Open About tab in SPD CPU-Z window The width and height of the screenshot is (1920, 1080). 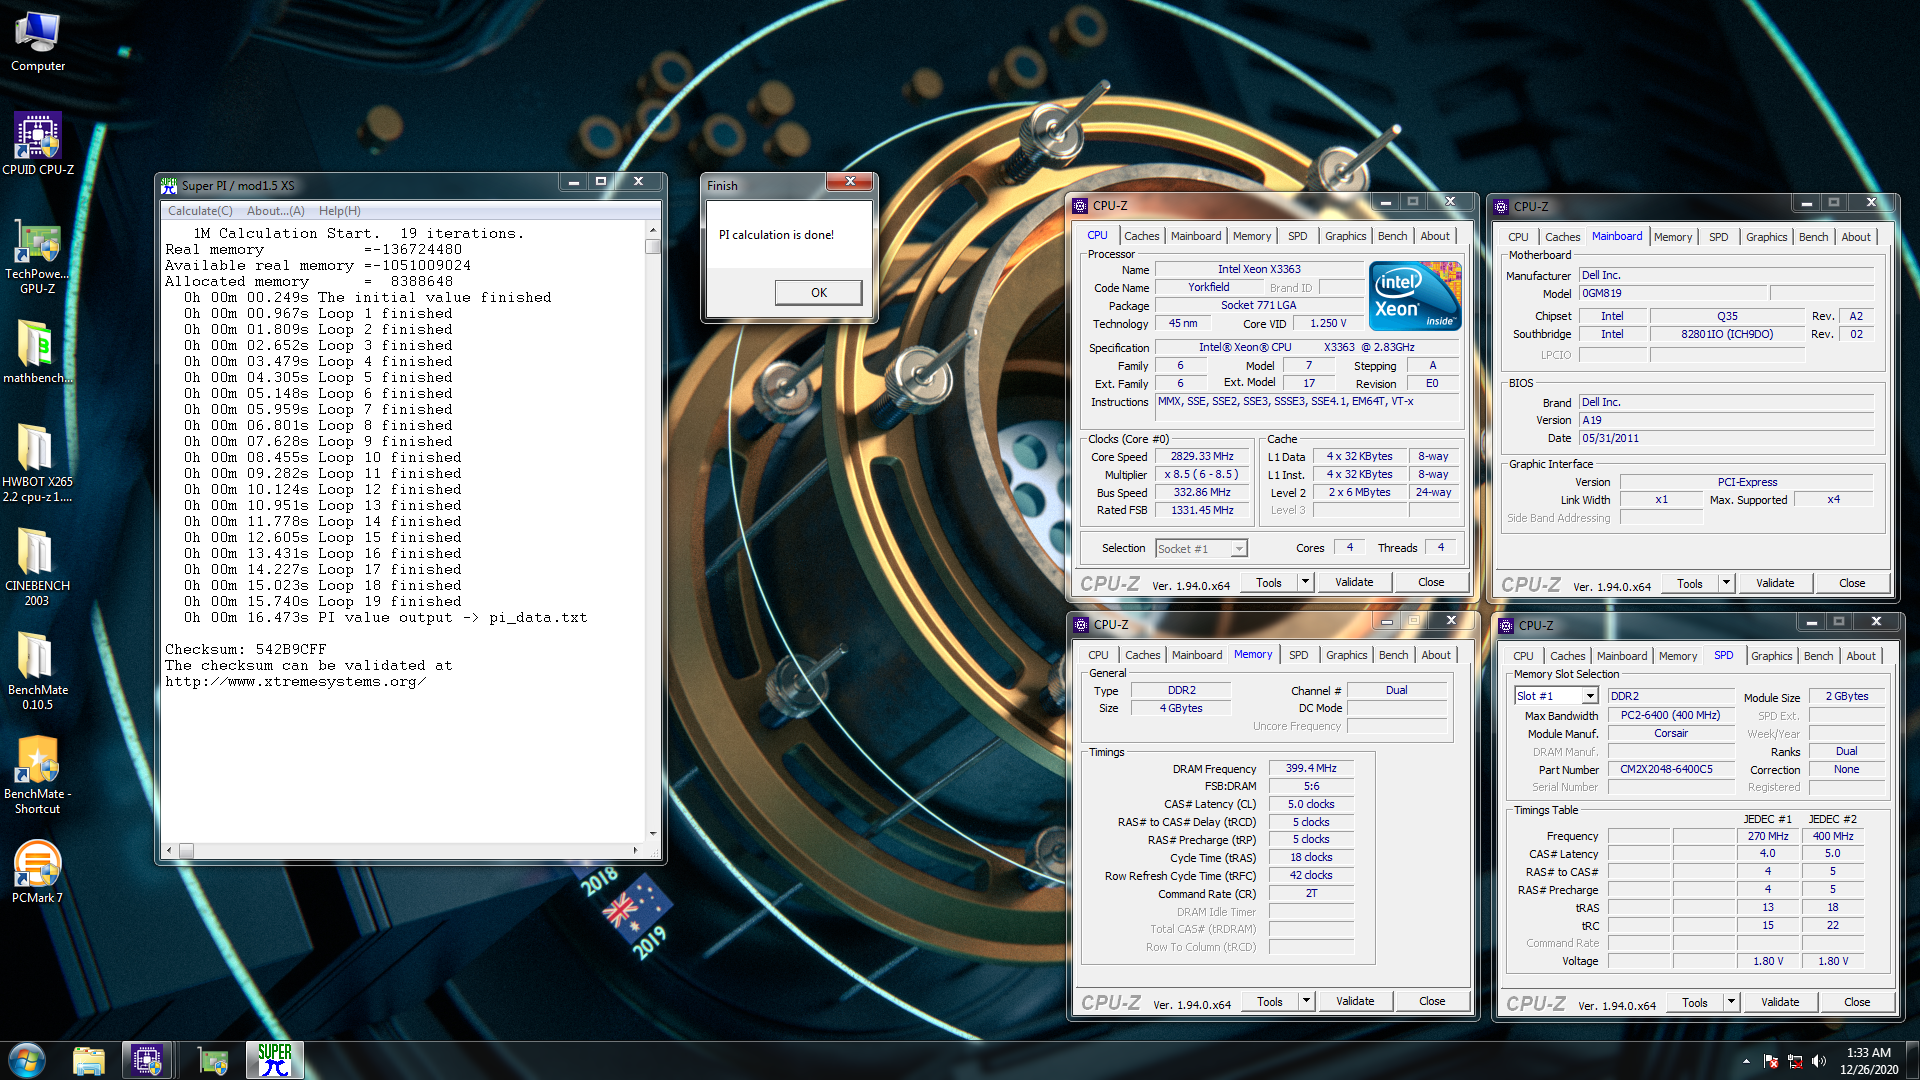click(1861, 656)
